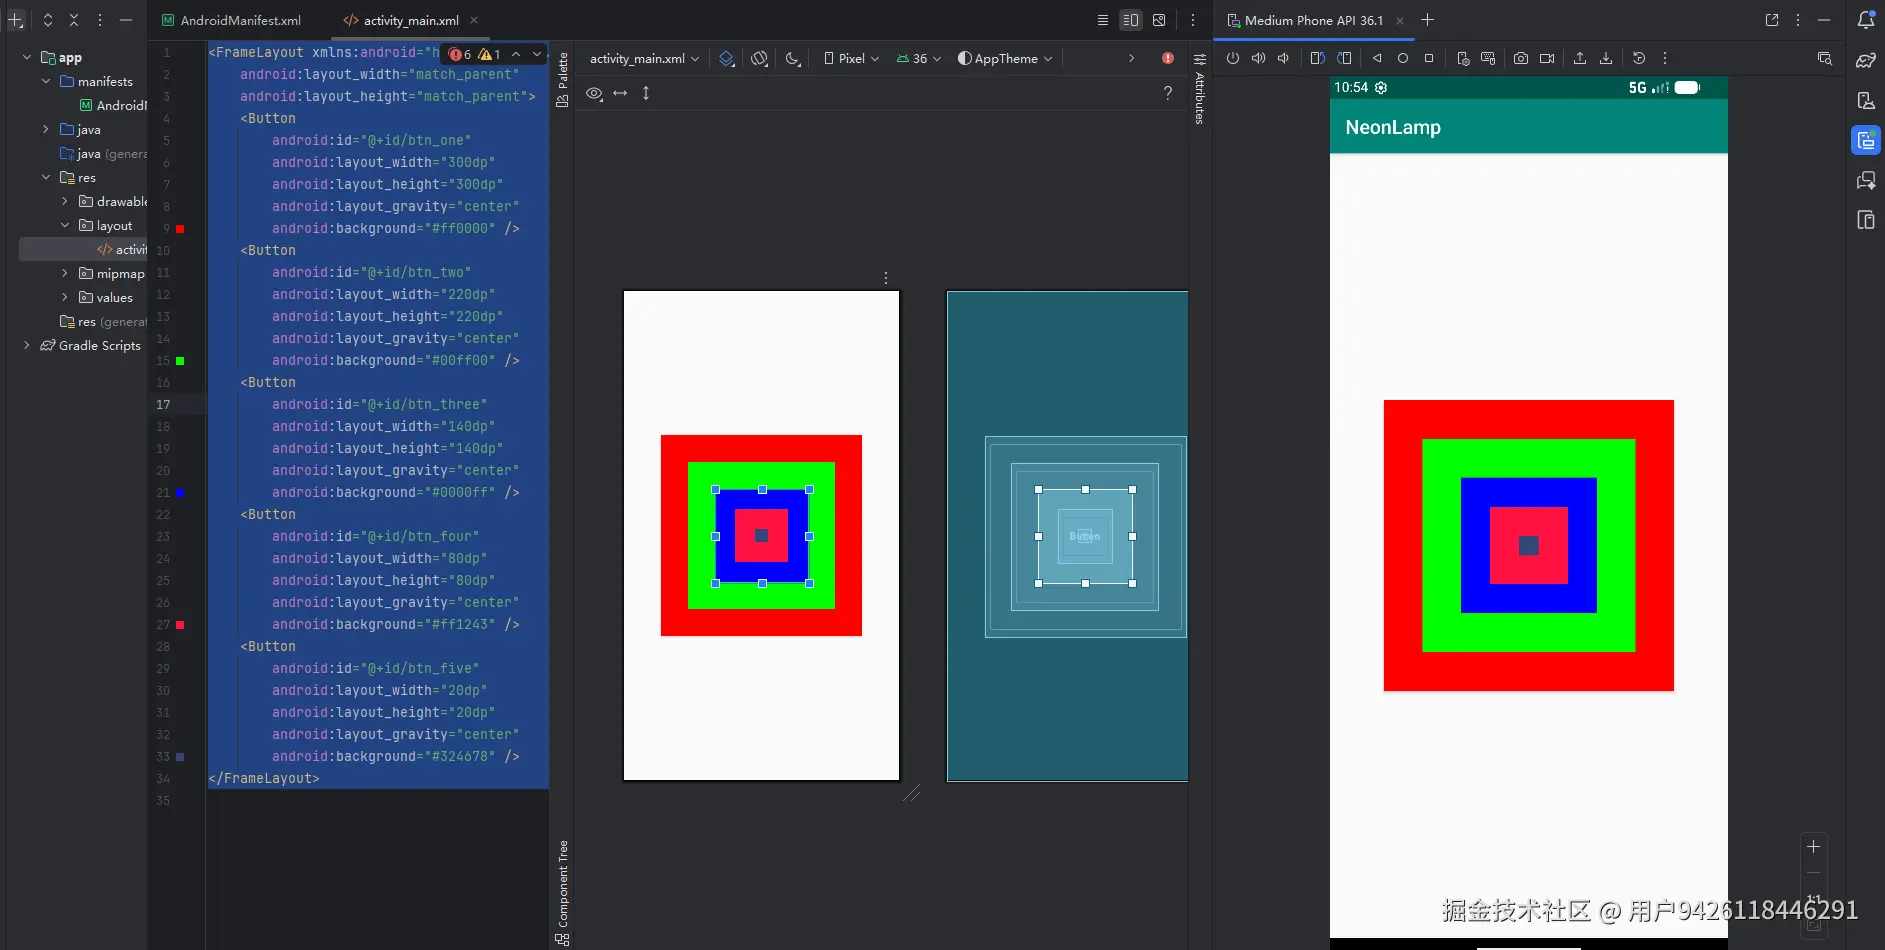Click the upload arrow icon in the emulator toolbar
Viewport: 1885px width, 950px height.
[x=1580, y=58]
